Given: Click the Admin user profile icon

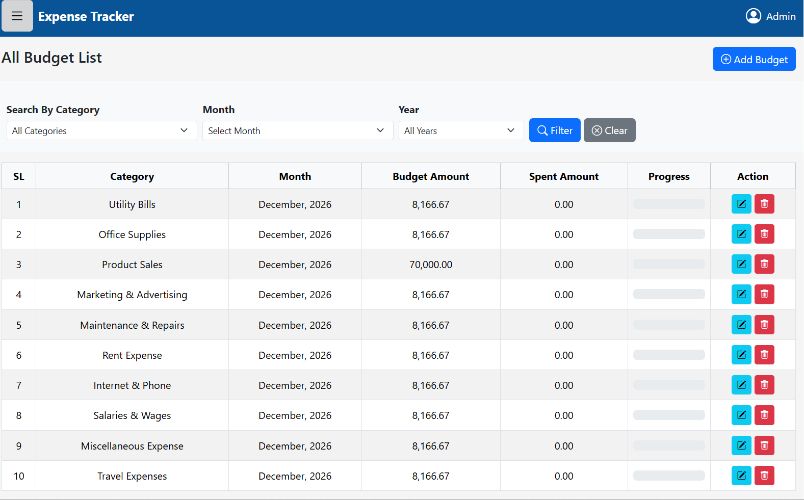Looking at the screenshot, I should (753, 16).
